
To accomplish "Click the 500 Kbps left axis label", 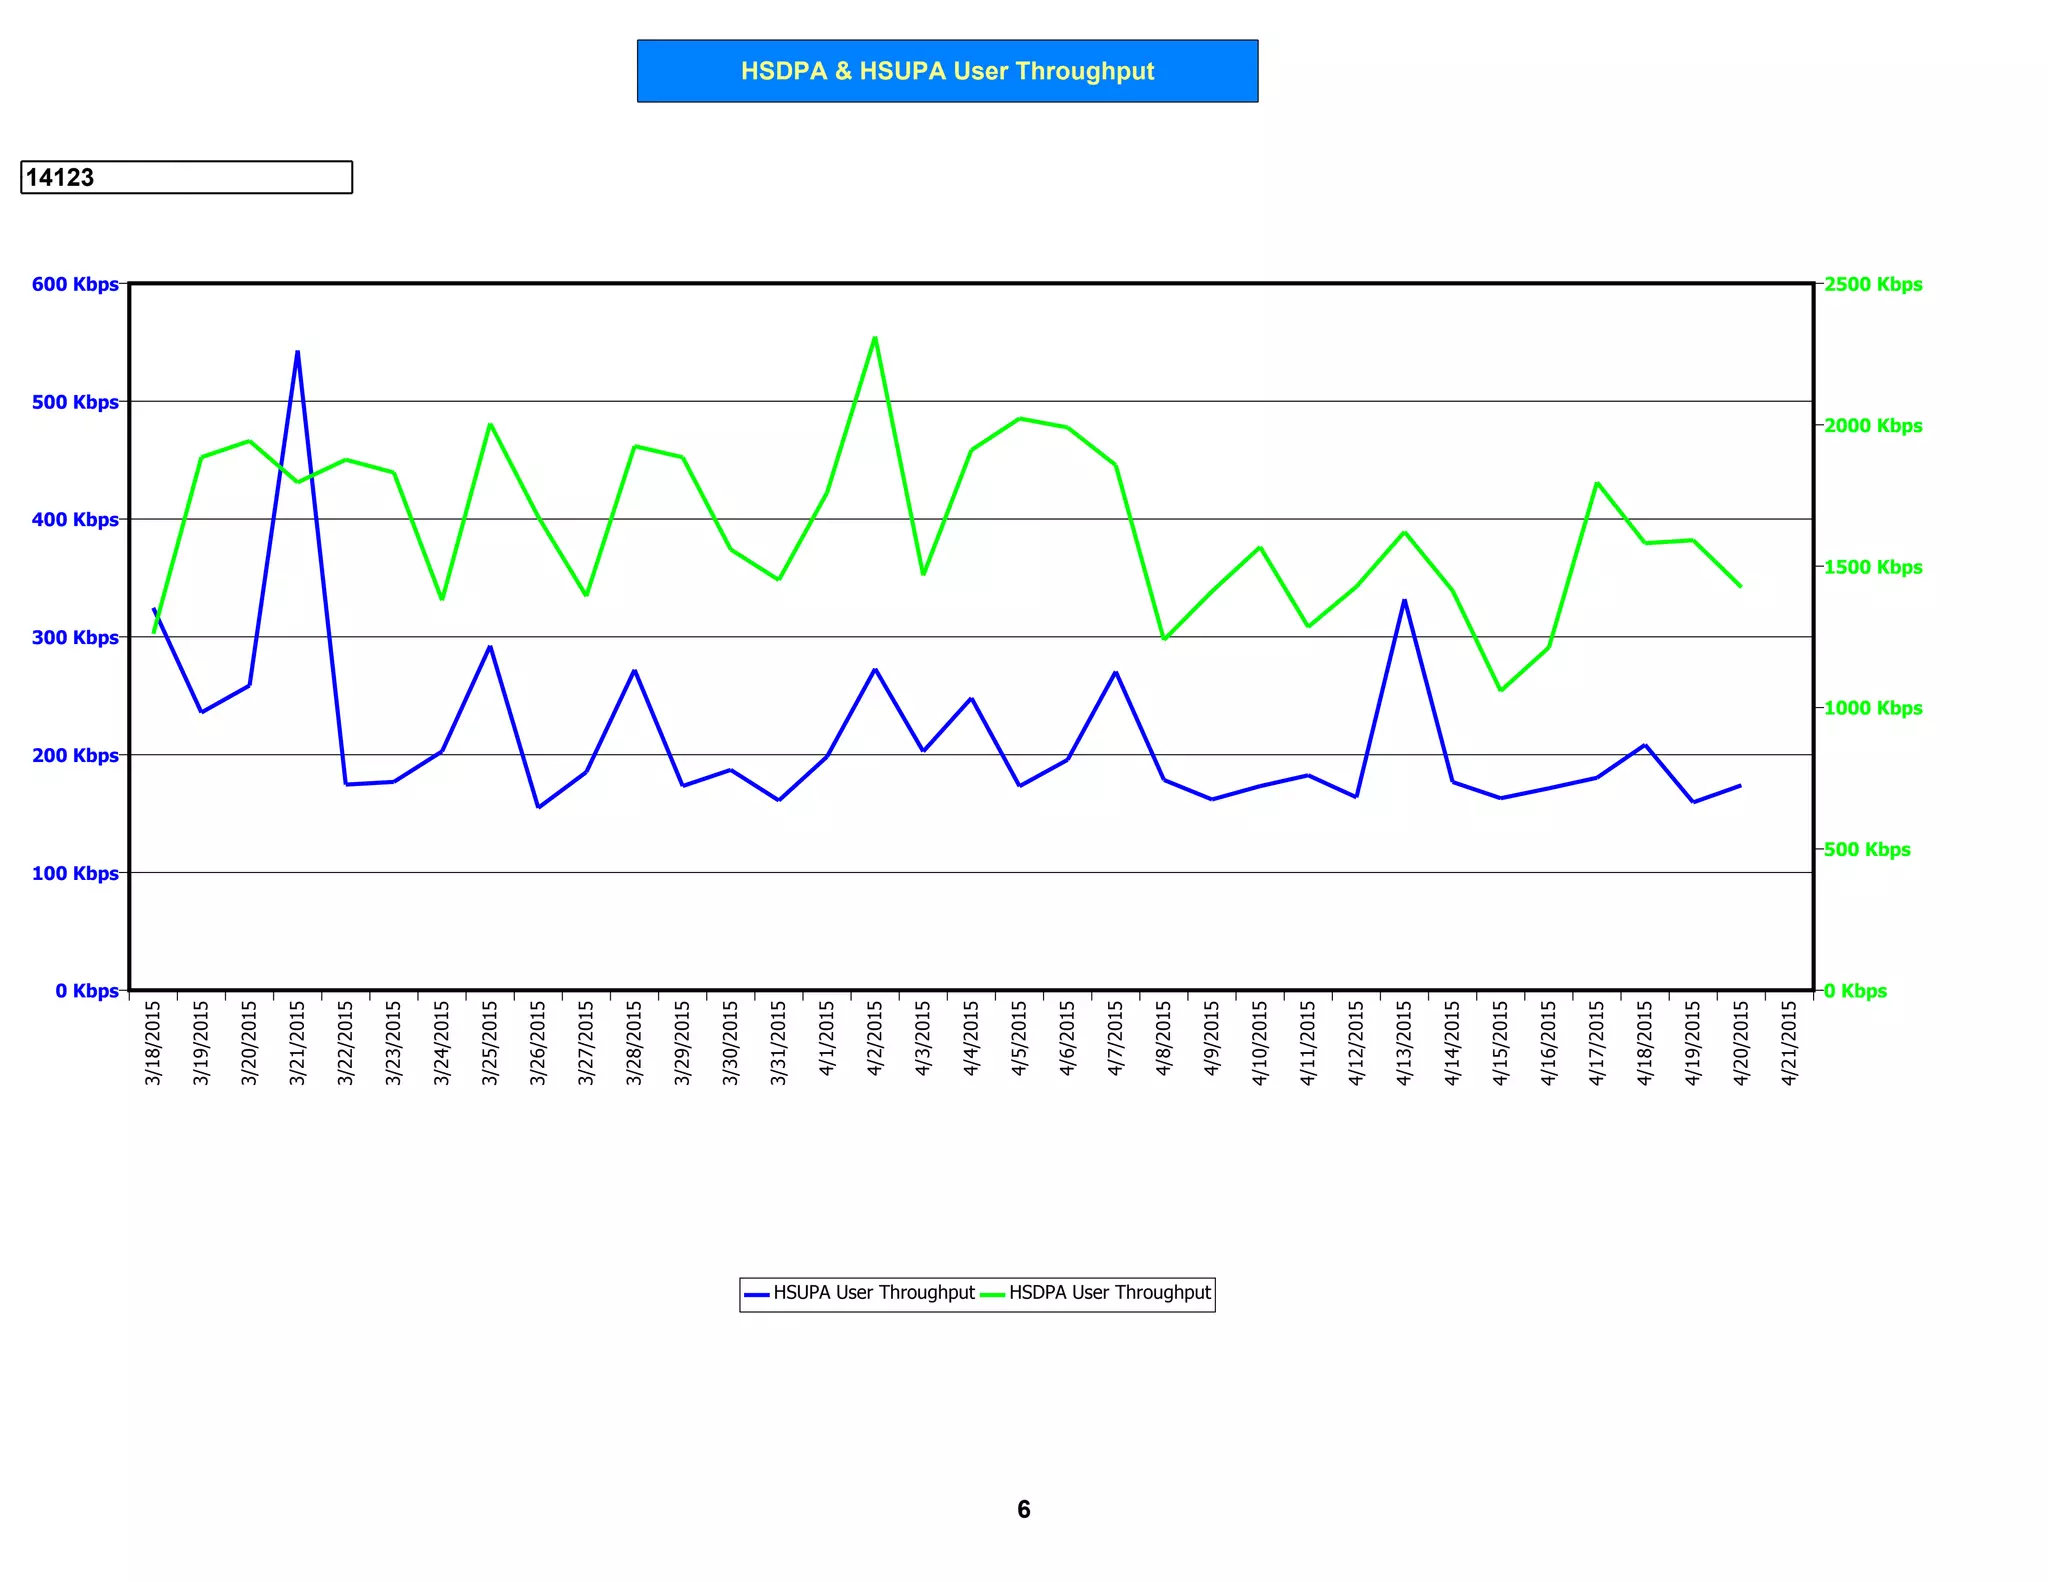I will [75, 402].
